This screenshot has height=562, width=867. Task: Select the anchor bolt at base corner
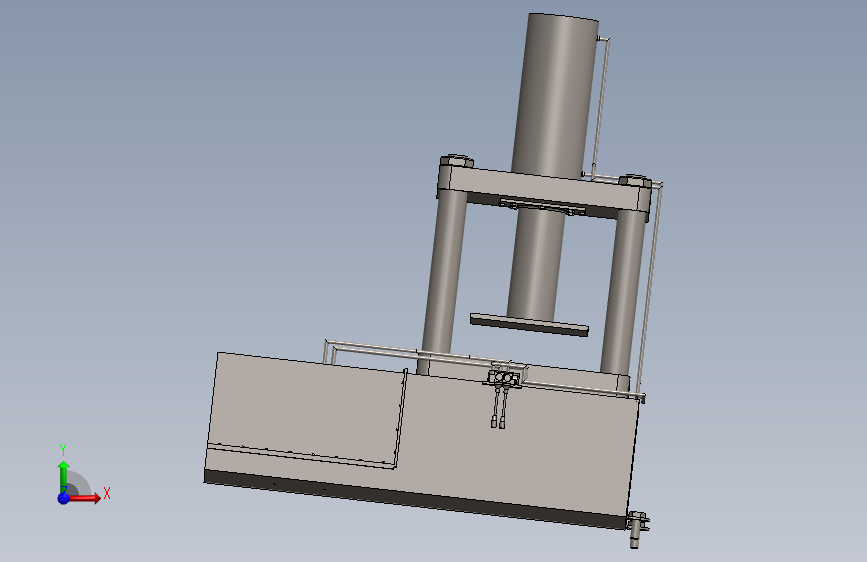(636, 529)
